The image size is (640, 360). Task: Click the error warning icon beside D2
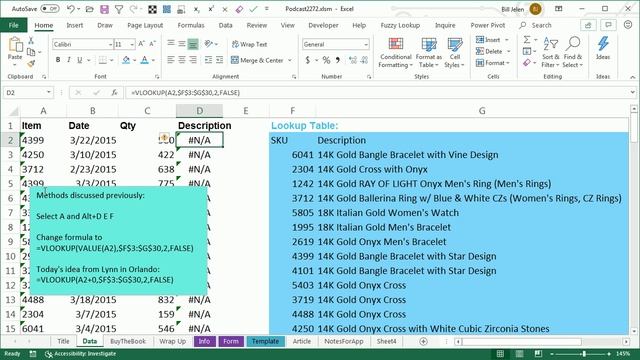[x=164, y=138]
